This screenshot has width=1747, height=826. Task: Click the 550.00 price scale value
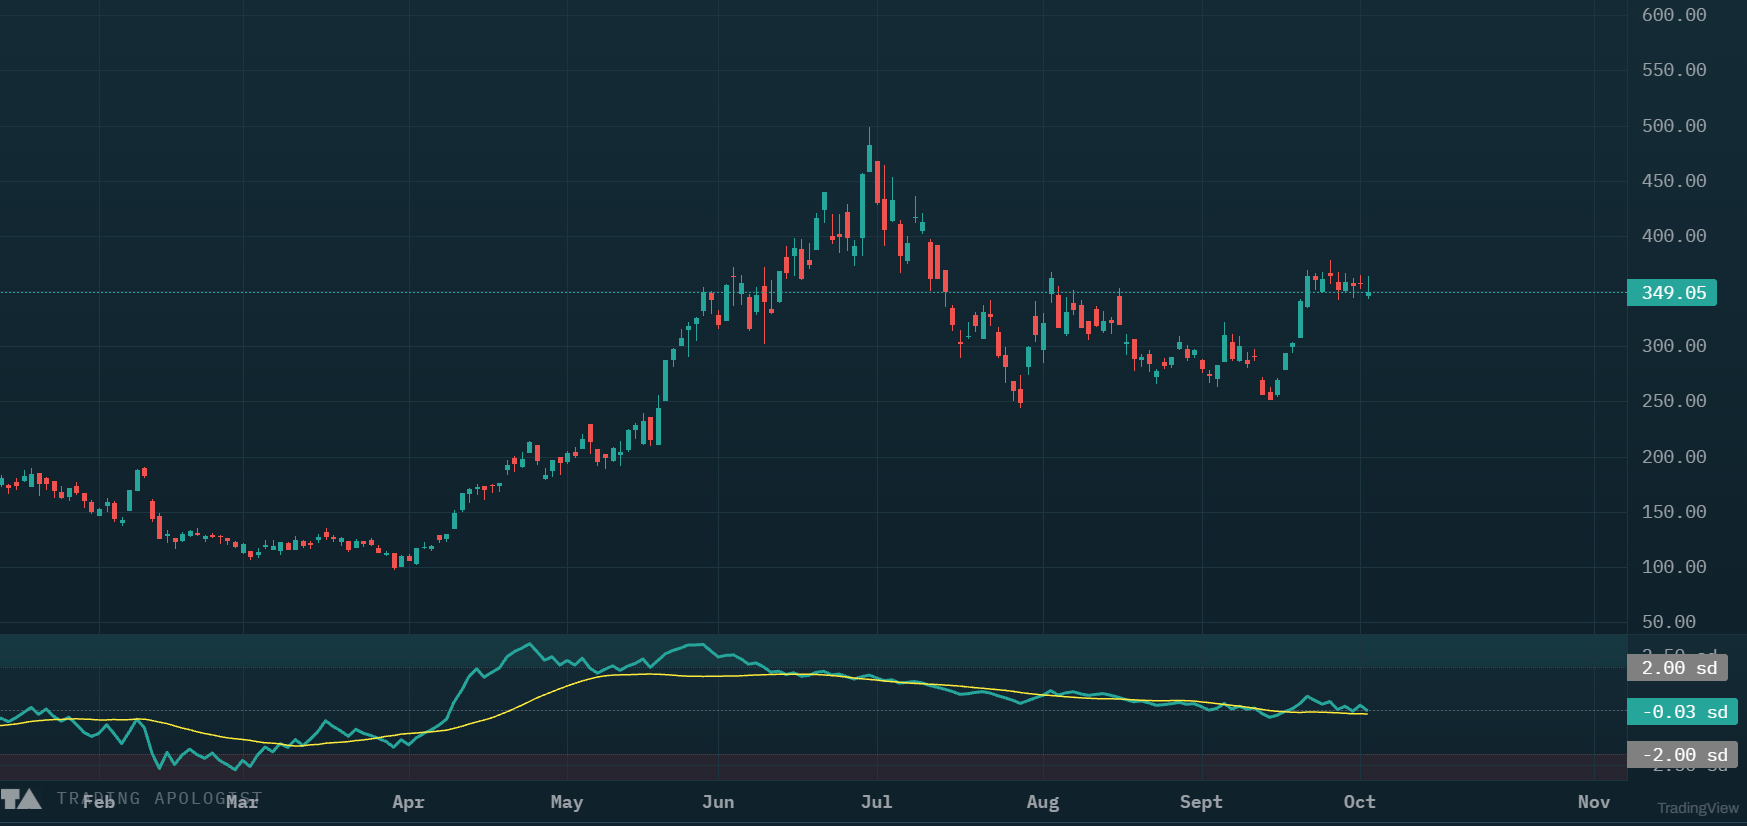coord(1674,70)
